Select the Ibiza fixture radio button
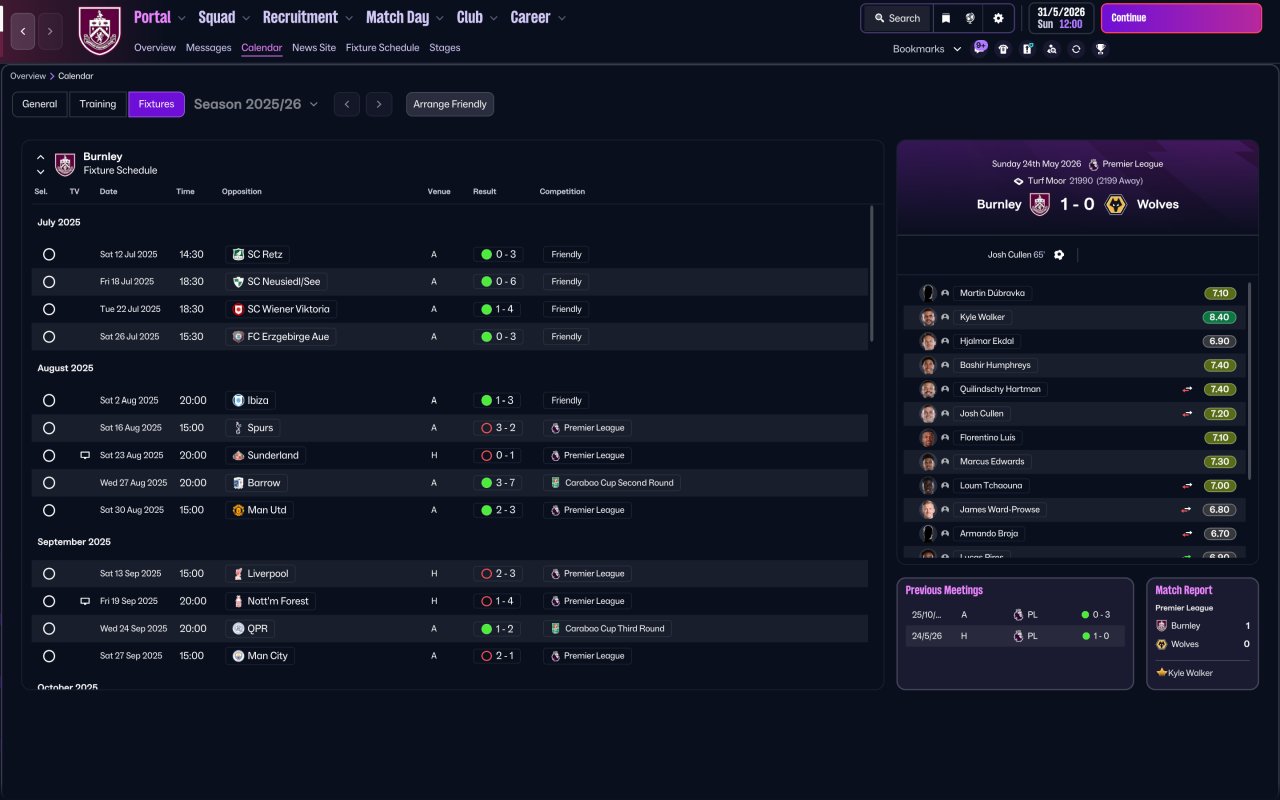 click(x=49, y=400)
